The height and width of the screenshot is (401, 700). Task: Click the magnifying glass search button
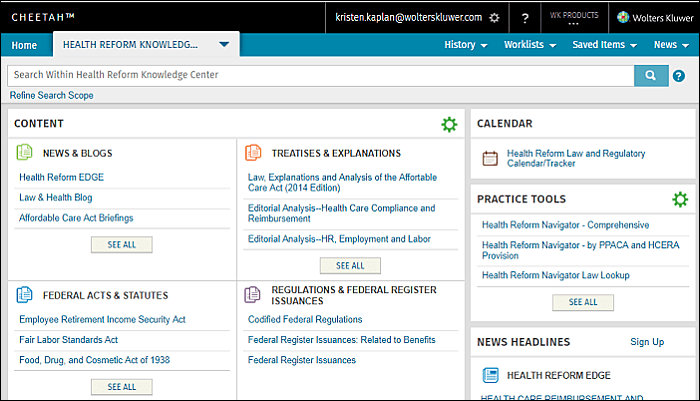(650, 75)
